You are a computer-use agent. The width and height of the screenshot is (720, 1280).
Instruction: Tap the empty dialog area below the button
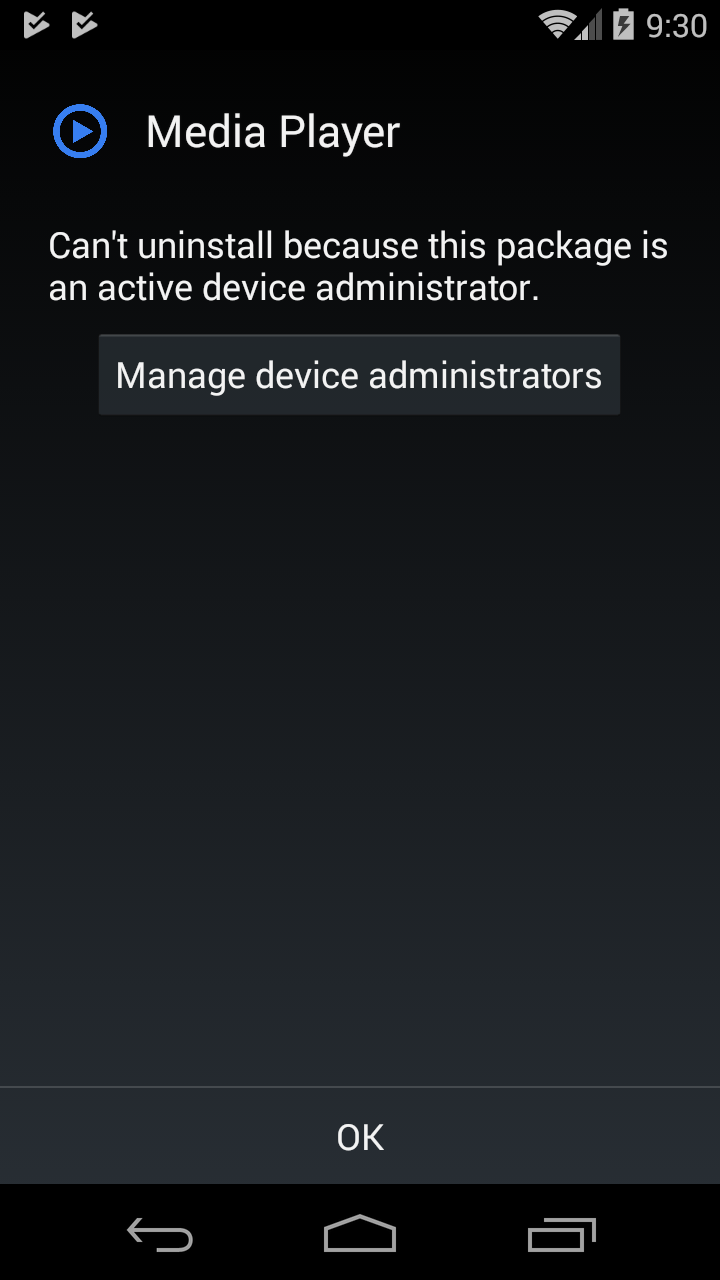(x=360, y=750)
